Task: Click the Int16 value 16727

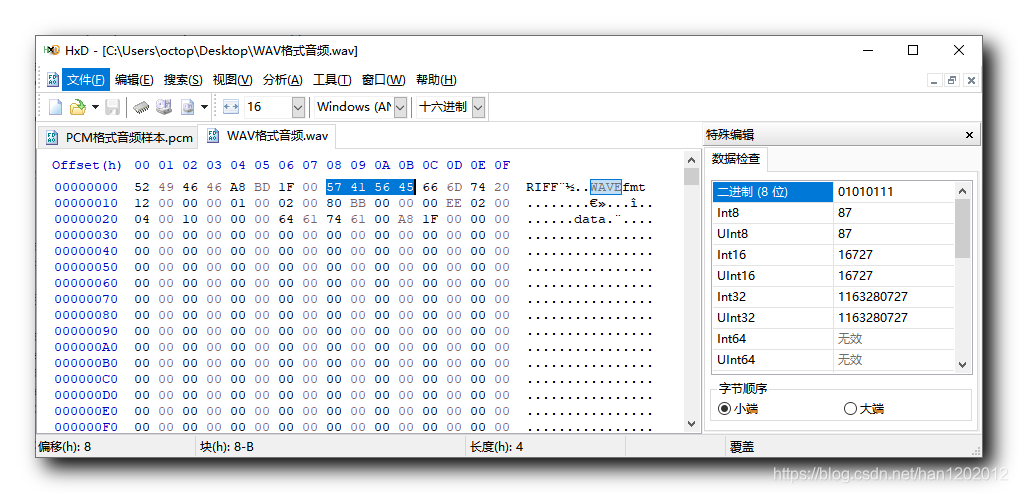Action: [x=855, y=255]
